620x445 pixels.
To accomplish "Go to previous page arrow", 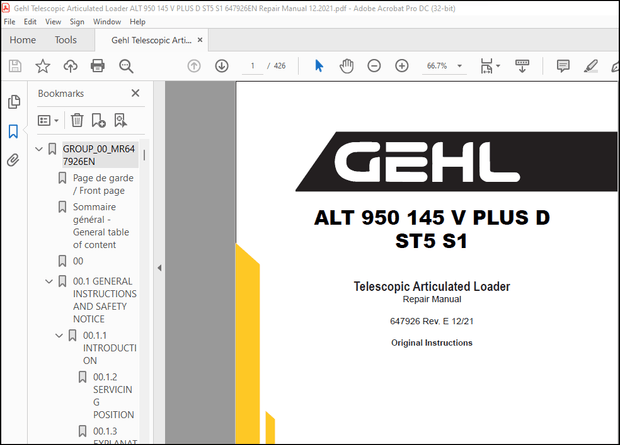I will click(194, 66).
